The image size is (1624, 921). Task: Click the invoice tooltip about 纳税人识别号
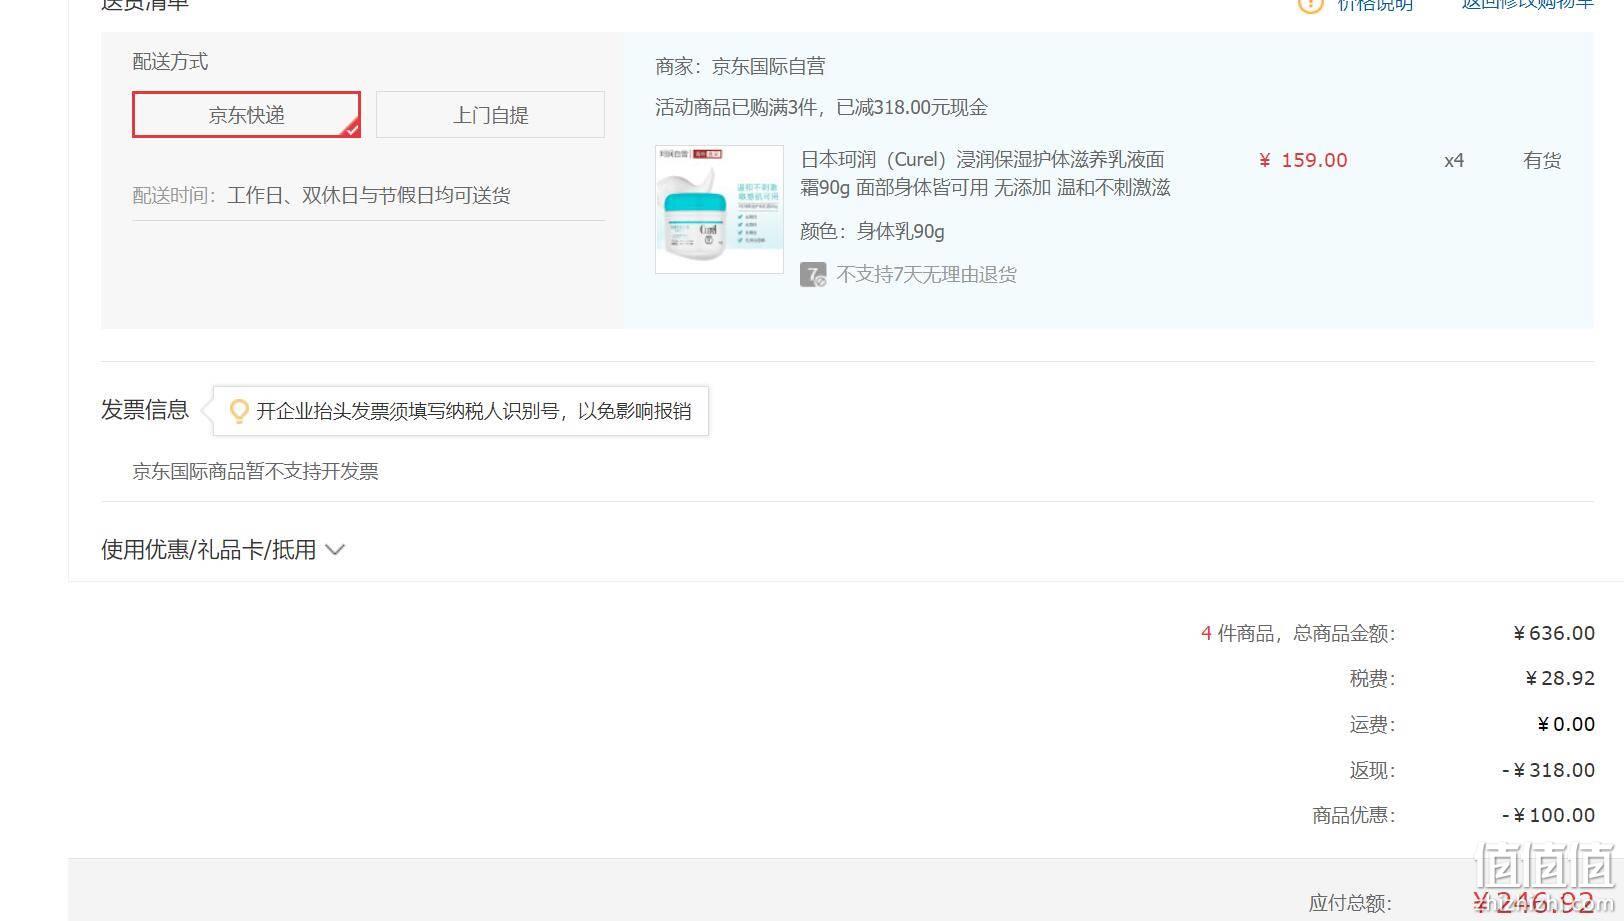[x=460, y=411]
